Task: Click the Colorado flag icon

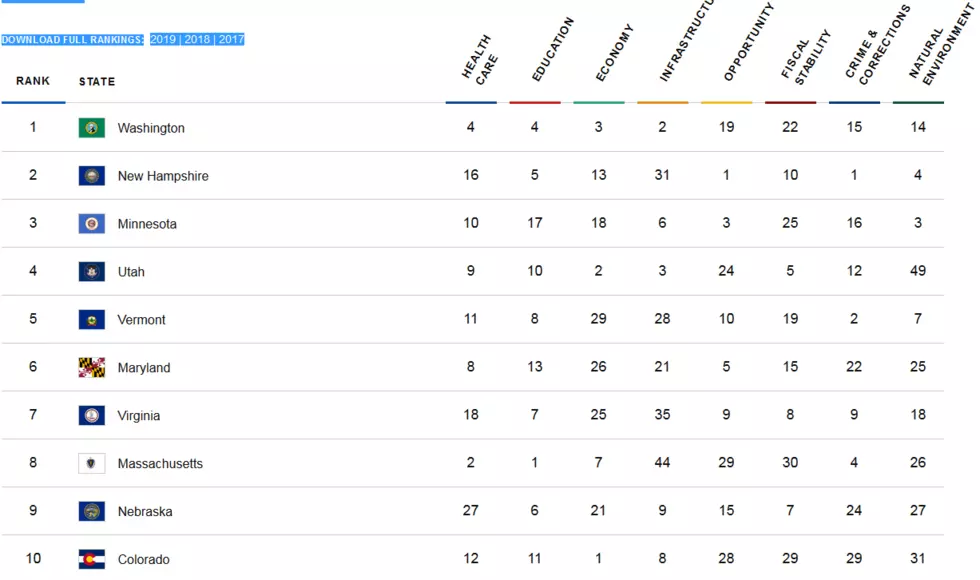Action: (91, 559)
